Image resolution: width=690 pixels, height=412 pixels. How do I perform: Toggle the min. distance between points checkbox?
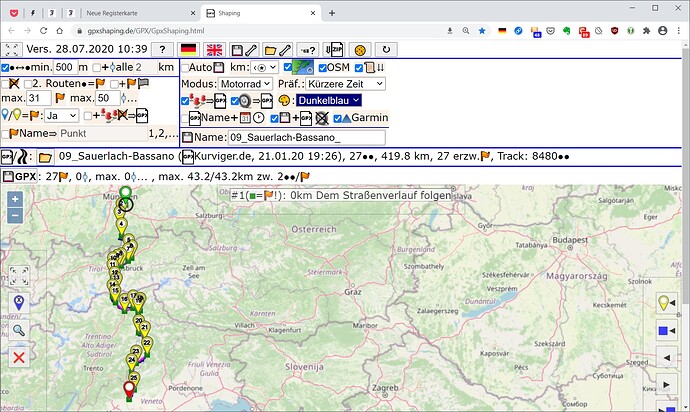click(x=5, y=68)
